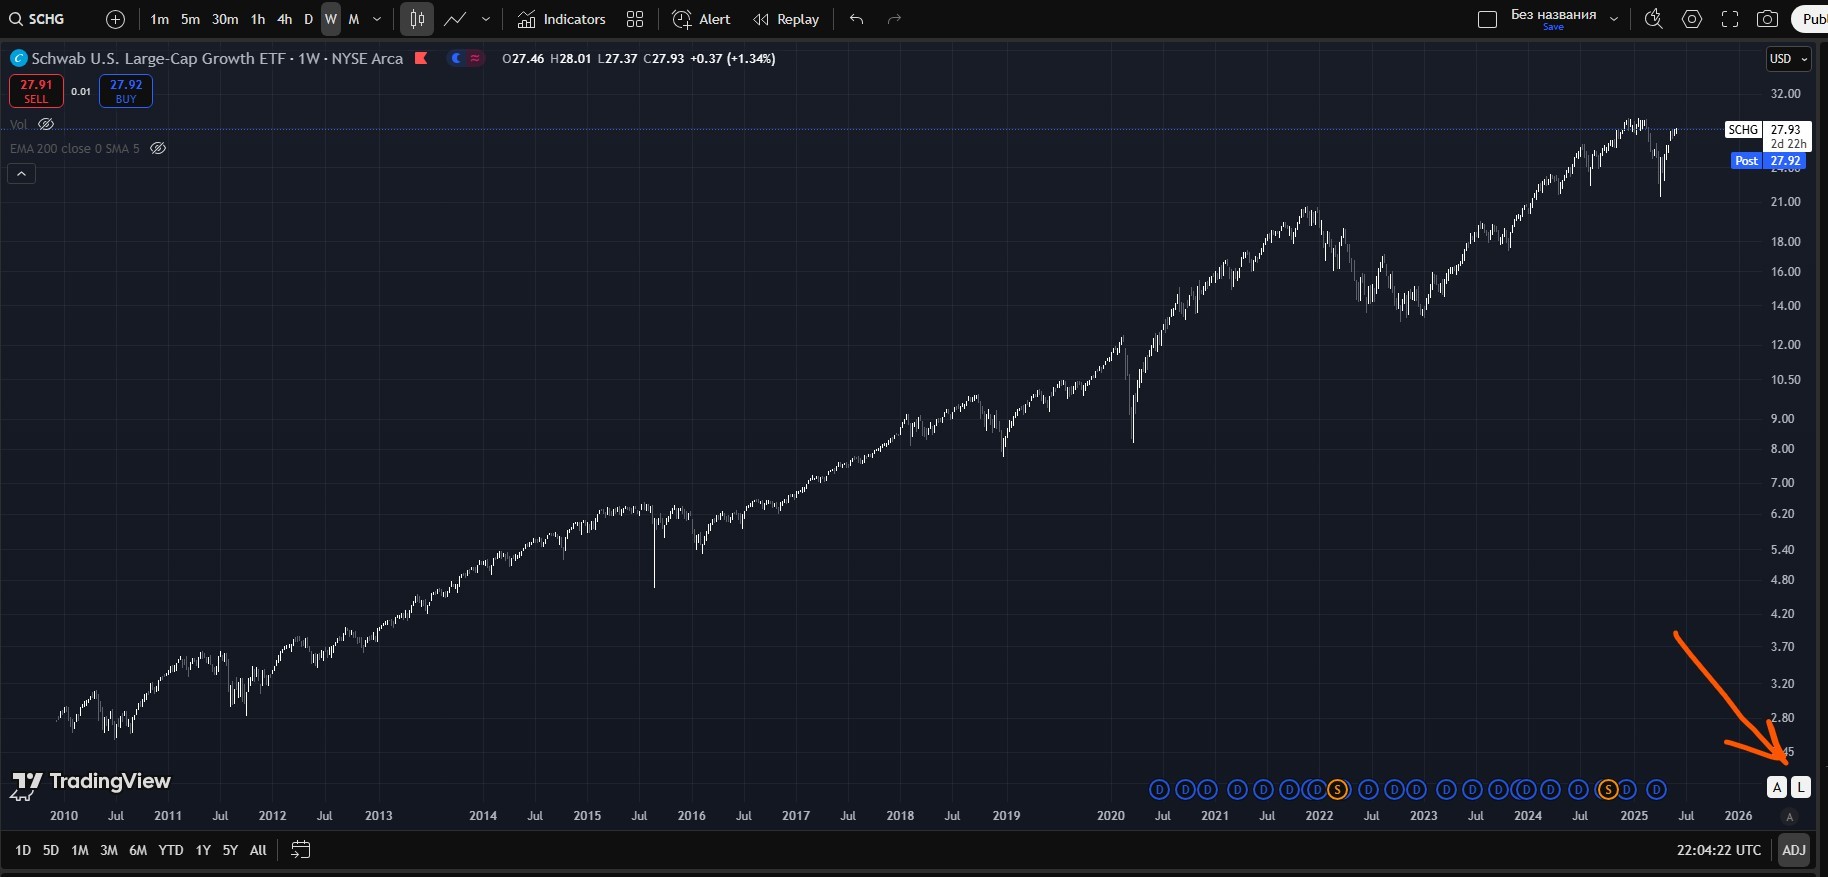Click the orange split marker near 2022

tap(1337, 790)
